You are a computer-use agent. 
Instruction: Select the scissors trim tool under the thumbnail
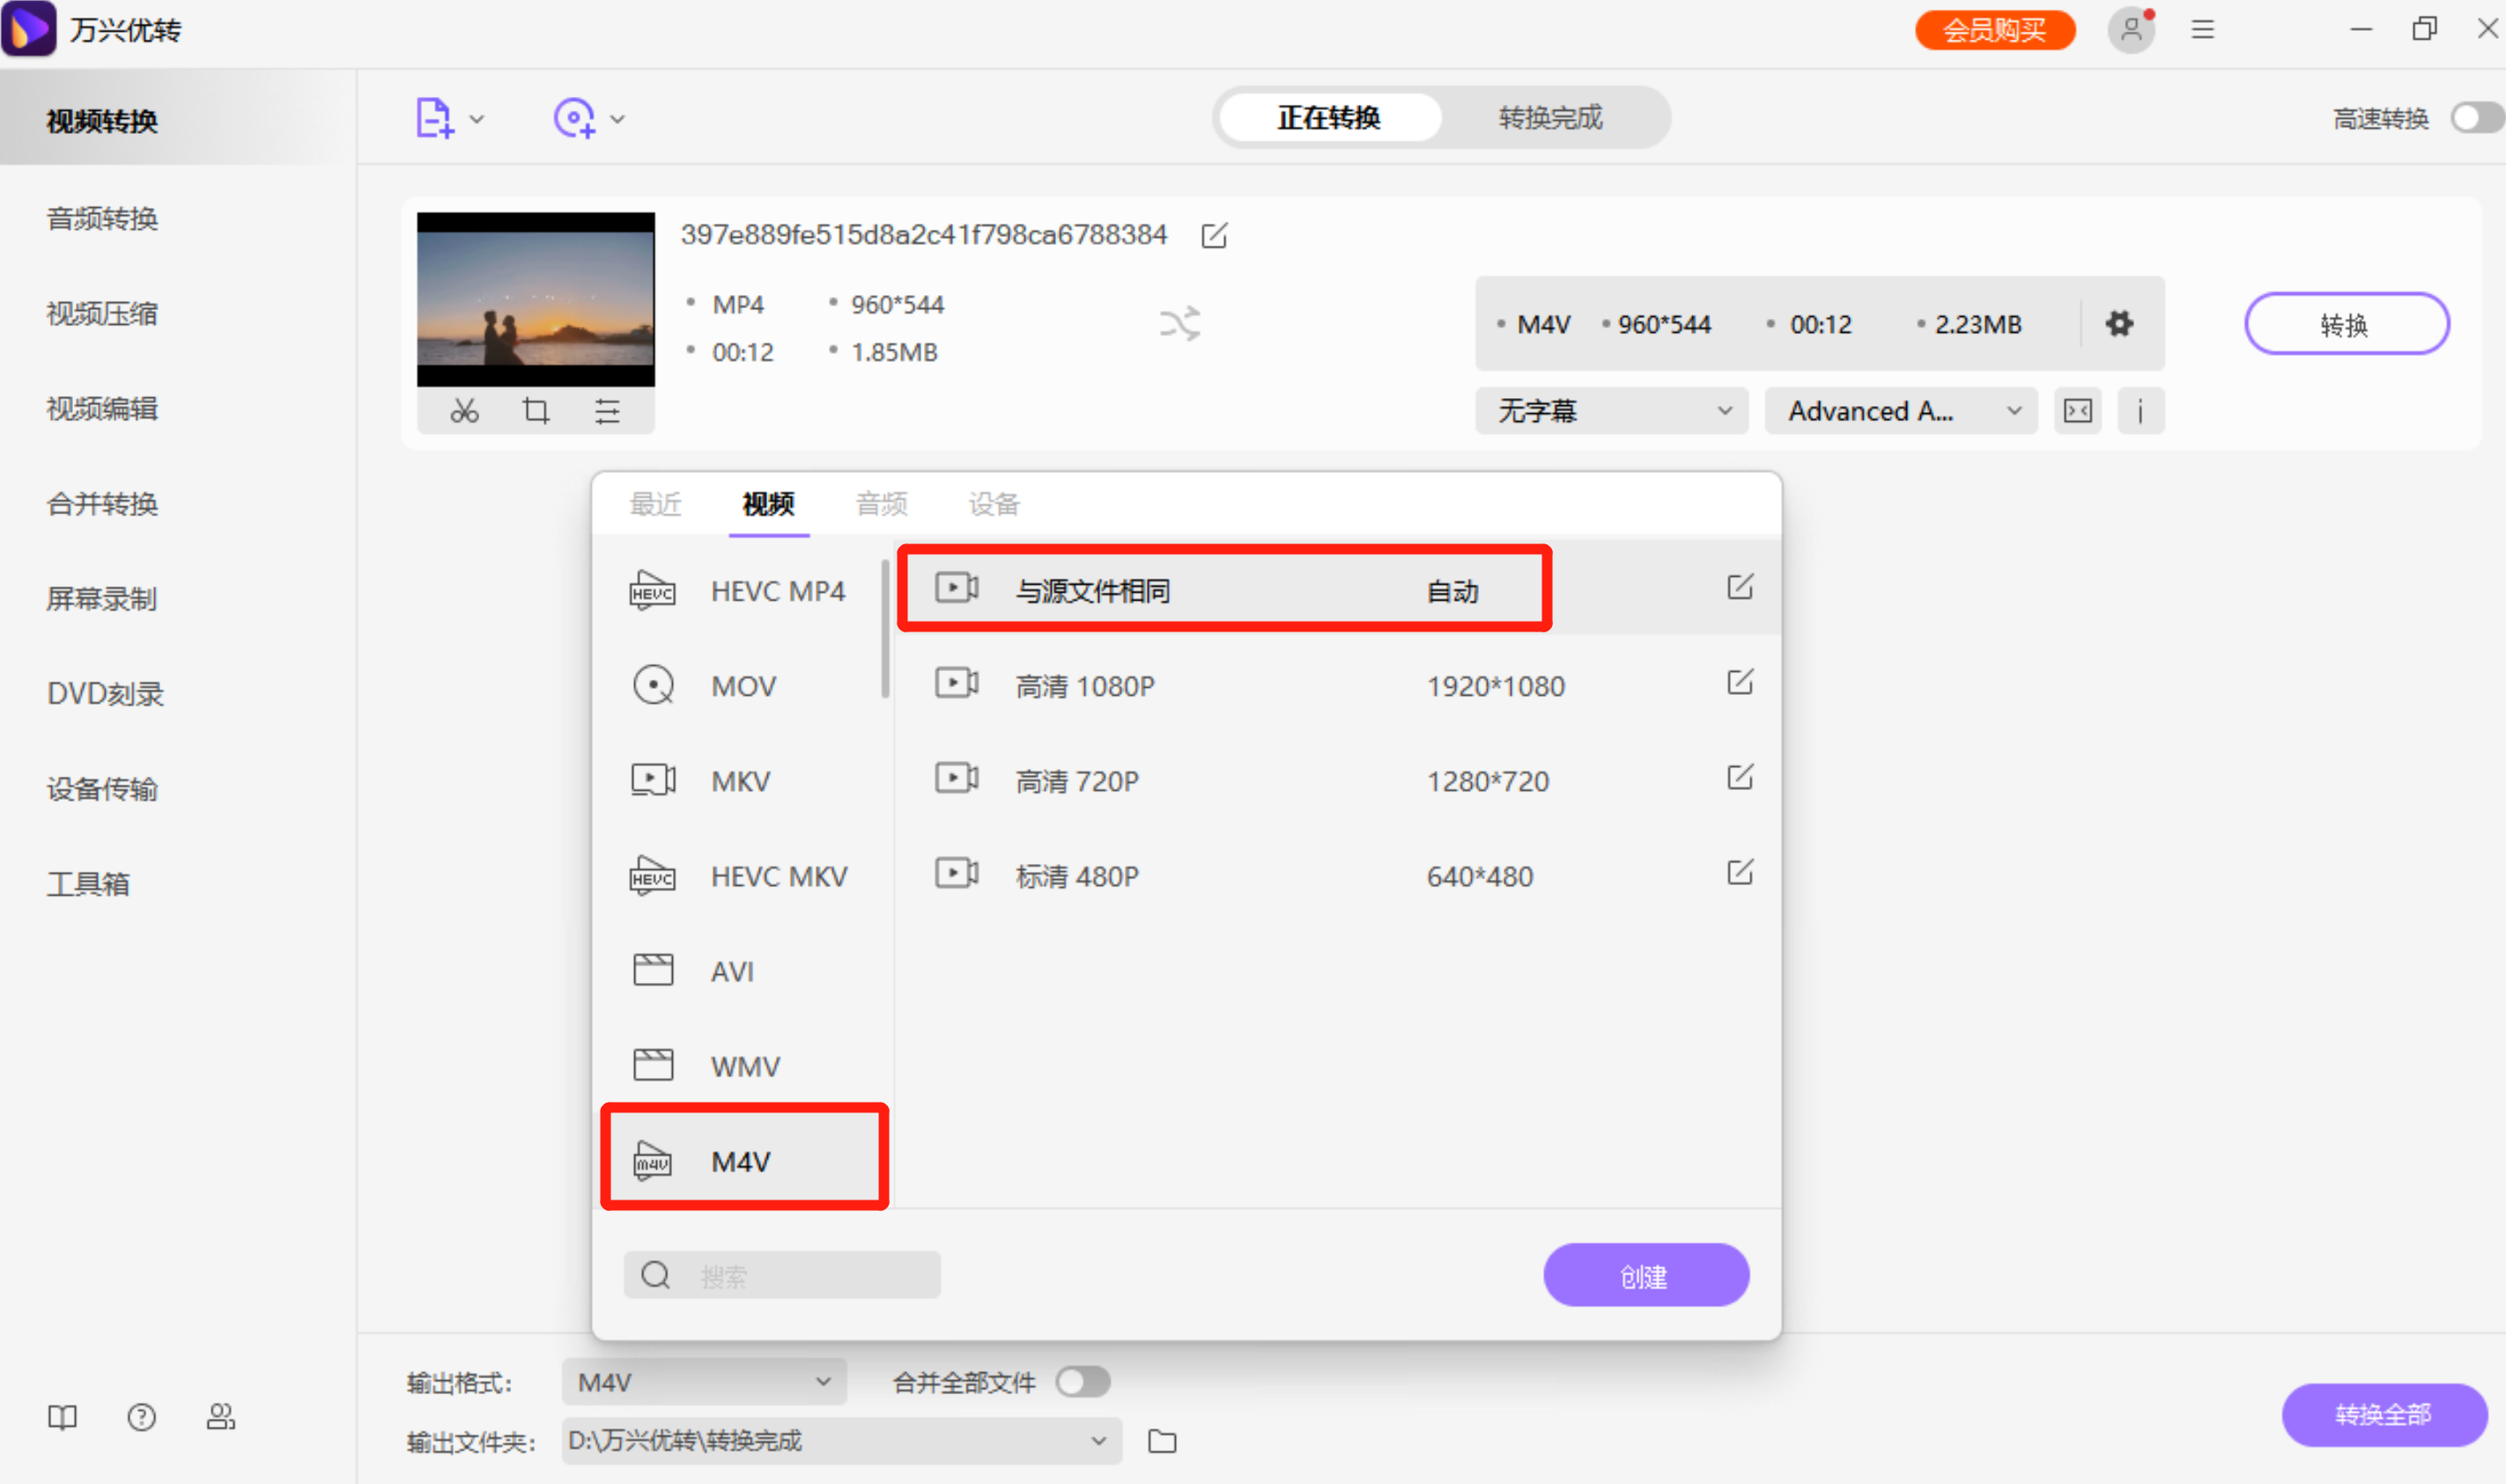[463, 410]
